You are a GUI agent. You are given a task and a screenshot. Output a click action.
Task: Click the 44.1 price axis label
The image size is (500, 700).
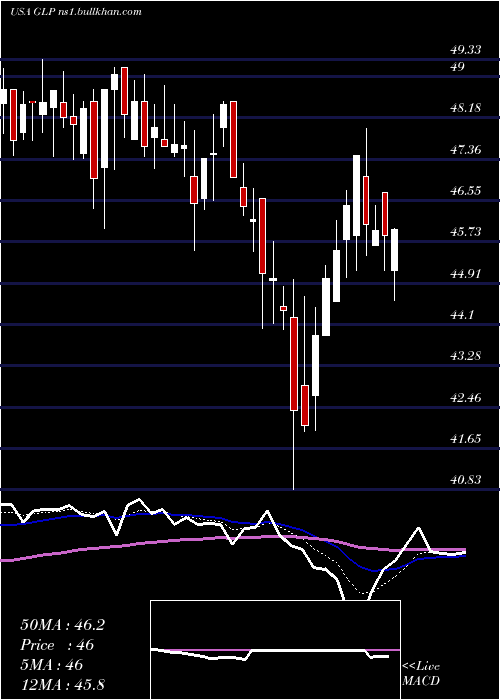462,315
